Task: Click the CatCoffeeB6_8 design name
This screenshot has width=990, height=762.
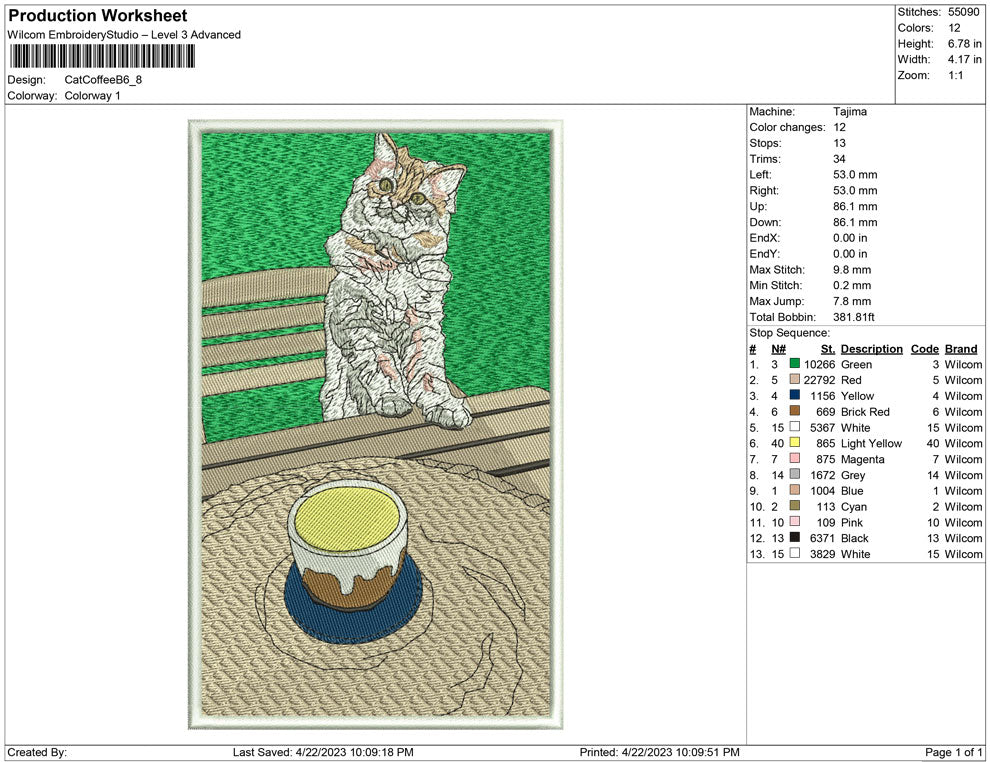Action: [105, 80]
